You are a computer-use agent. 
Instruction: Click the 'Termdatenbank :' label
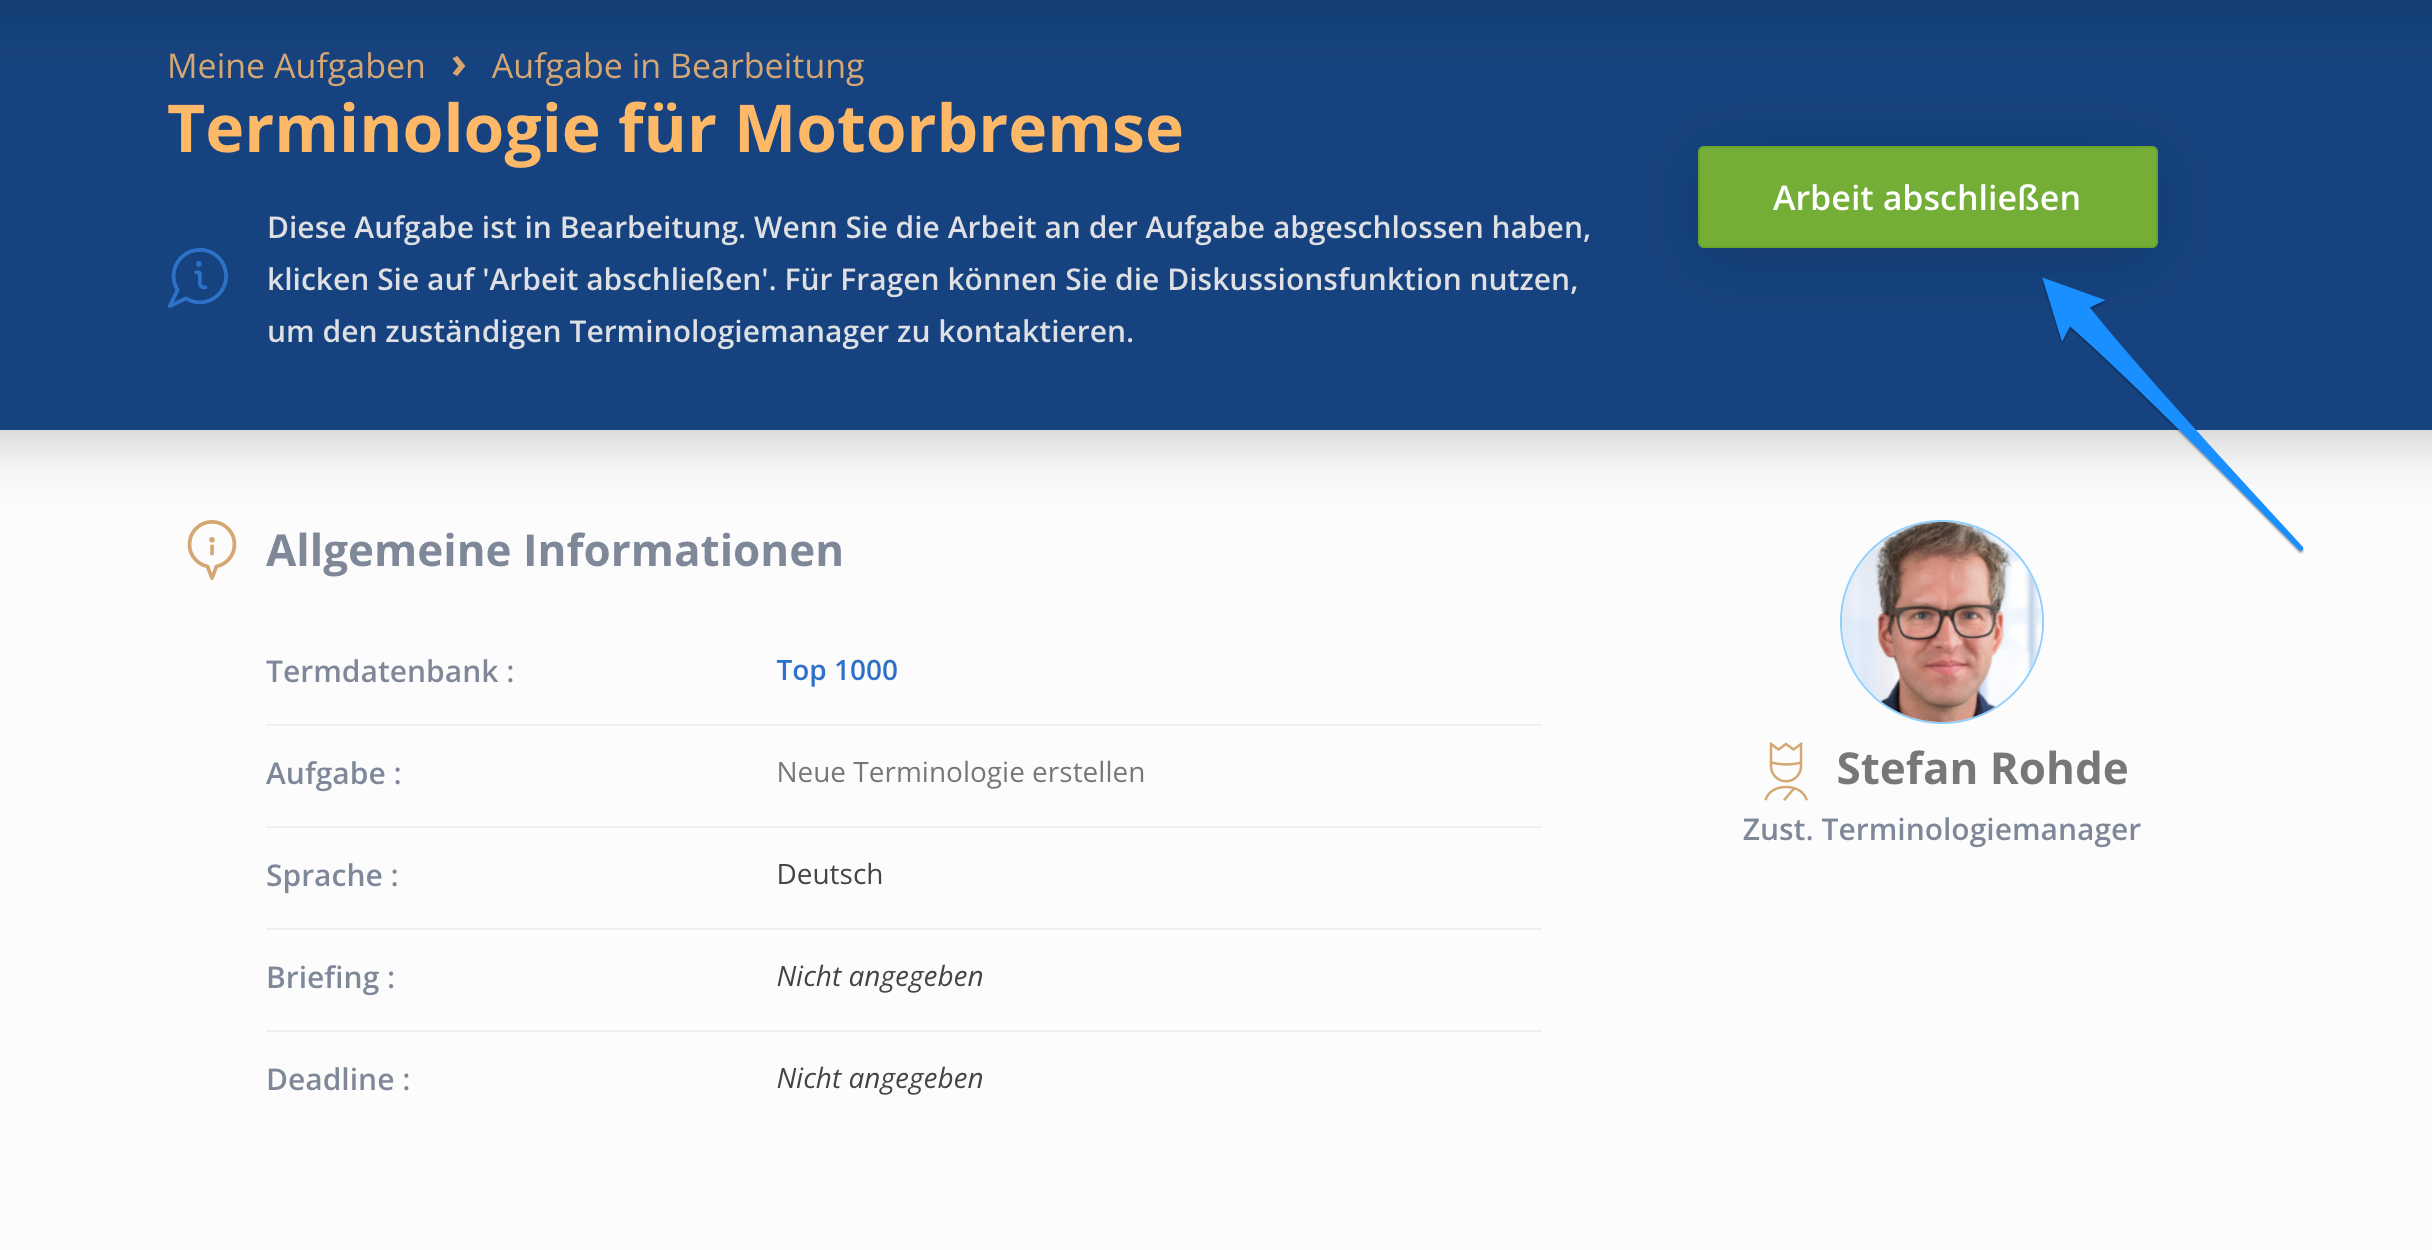390,671
